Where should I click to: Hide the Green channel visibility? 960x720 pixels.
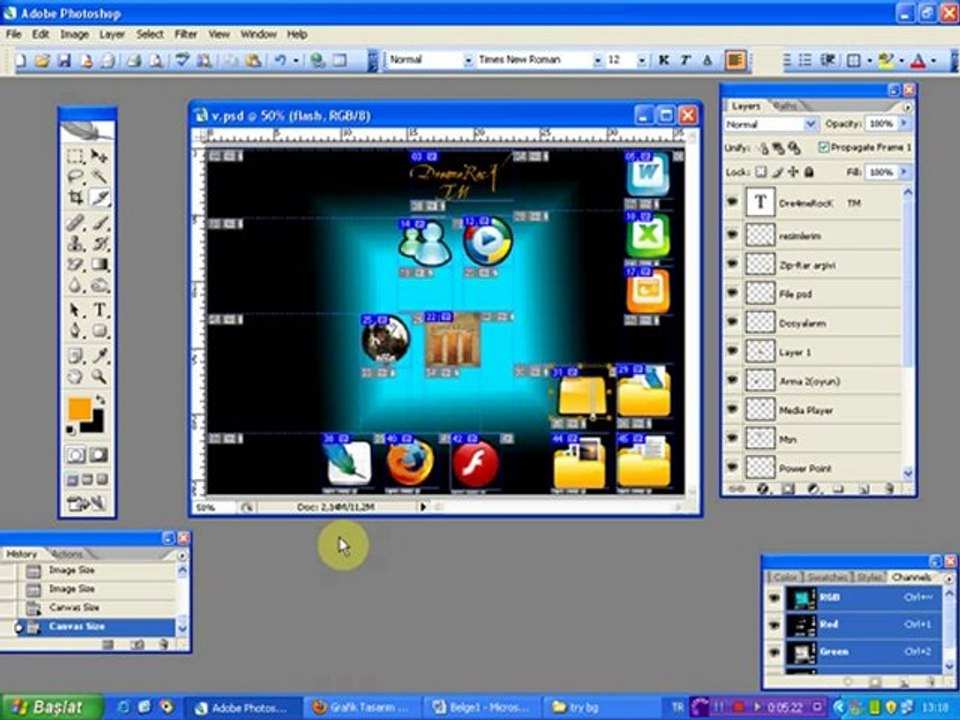click(774, 651)
